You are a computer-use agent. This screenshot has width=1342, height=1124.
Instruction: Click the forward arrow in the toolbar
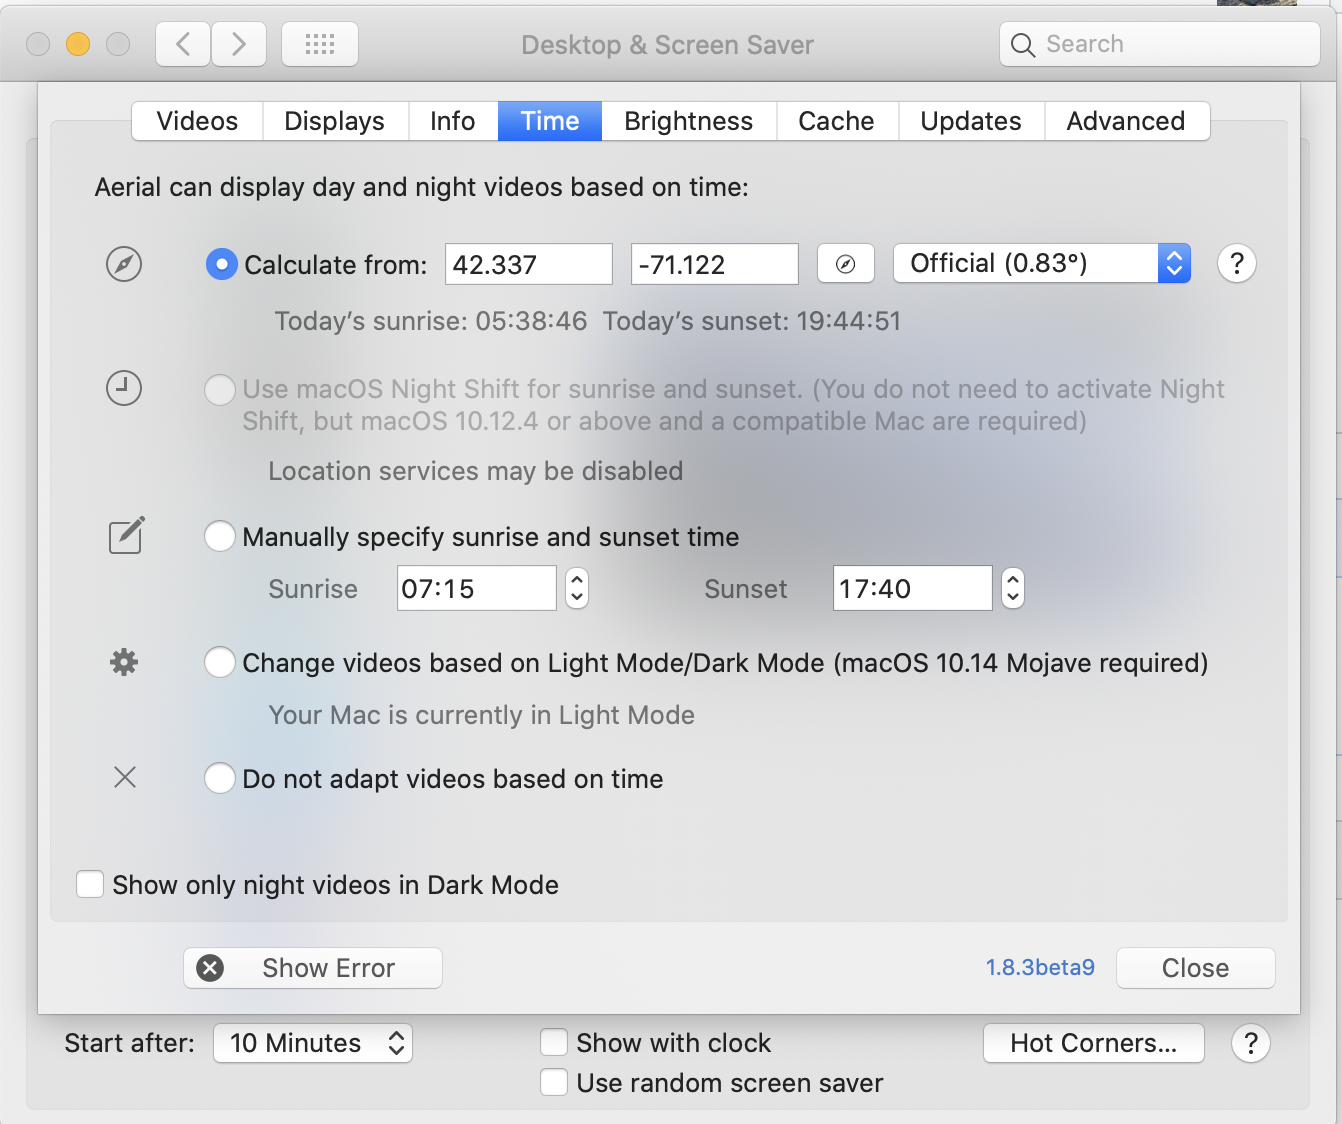[239, 44]
